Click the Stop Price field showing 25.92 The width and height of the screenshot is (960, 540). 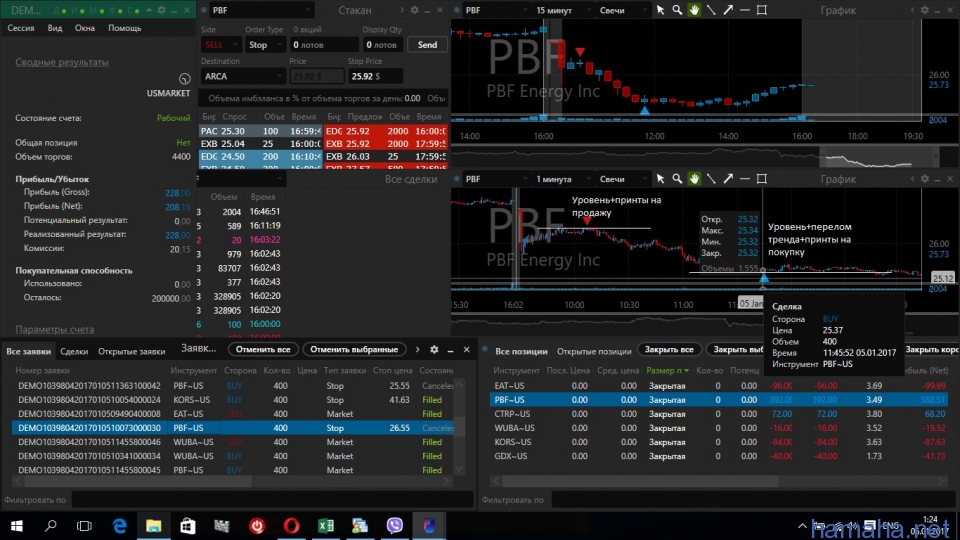tap(375, 77)
